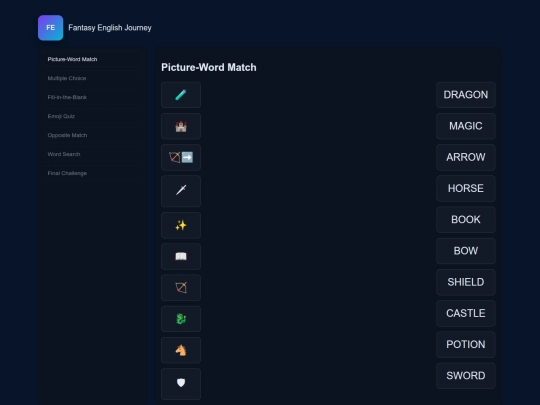The width and height of the screenshot is (540, 405).
Task: Select the dagger sword emoji tile
Action: coord(181,191)
